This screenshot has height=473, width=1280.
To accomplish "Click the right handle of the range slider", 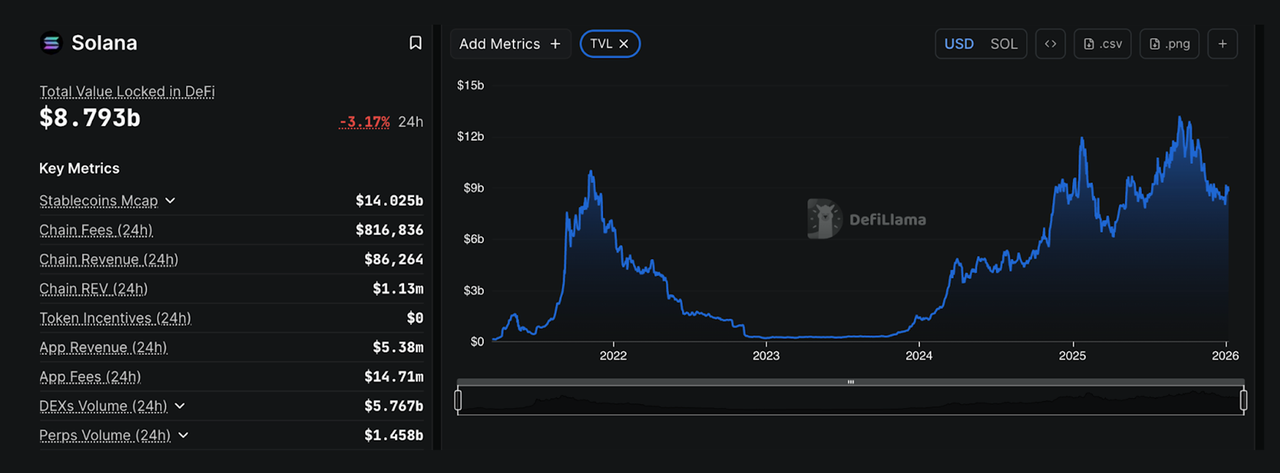I will (x=1244, y=400).
